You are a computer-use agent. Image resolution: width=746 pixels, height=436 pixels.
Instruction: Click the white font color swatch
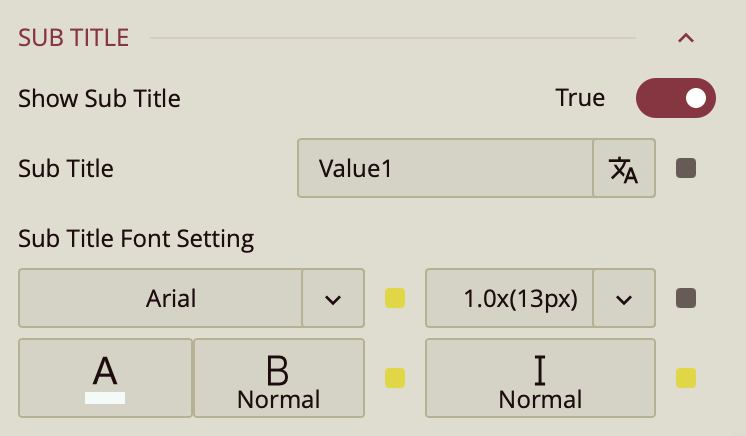105,397
